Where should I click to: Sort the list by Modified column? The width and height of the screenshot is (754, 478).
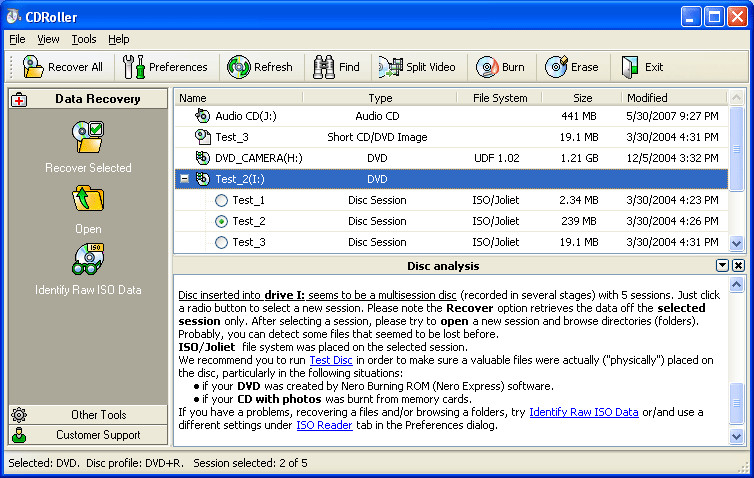pos(675,98)
